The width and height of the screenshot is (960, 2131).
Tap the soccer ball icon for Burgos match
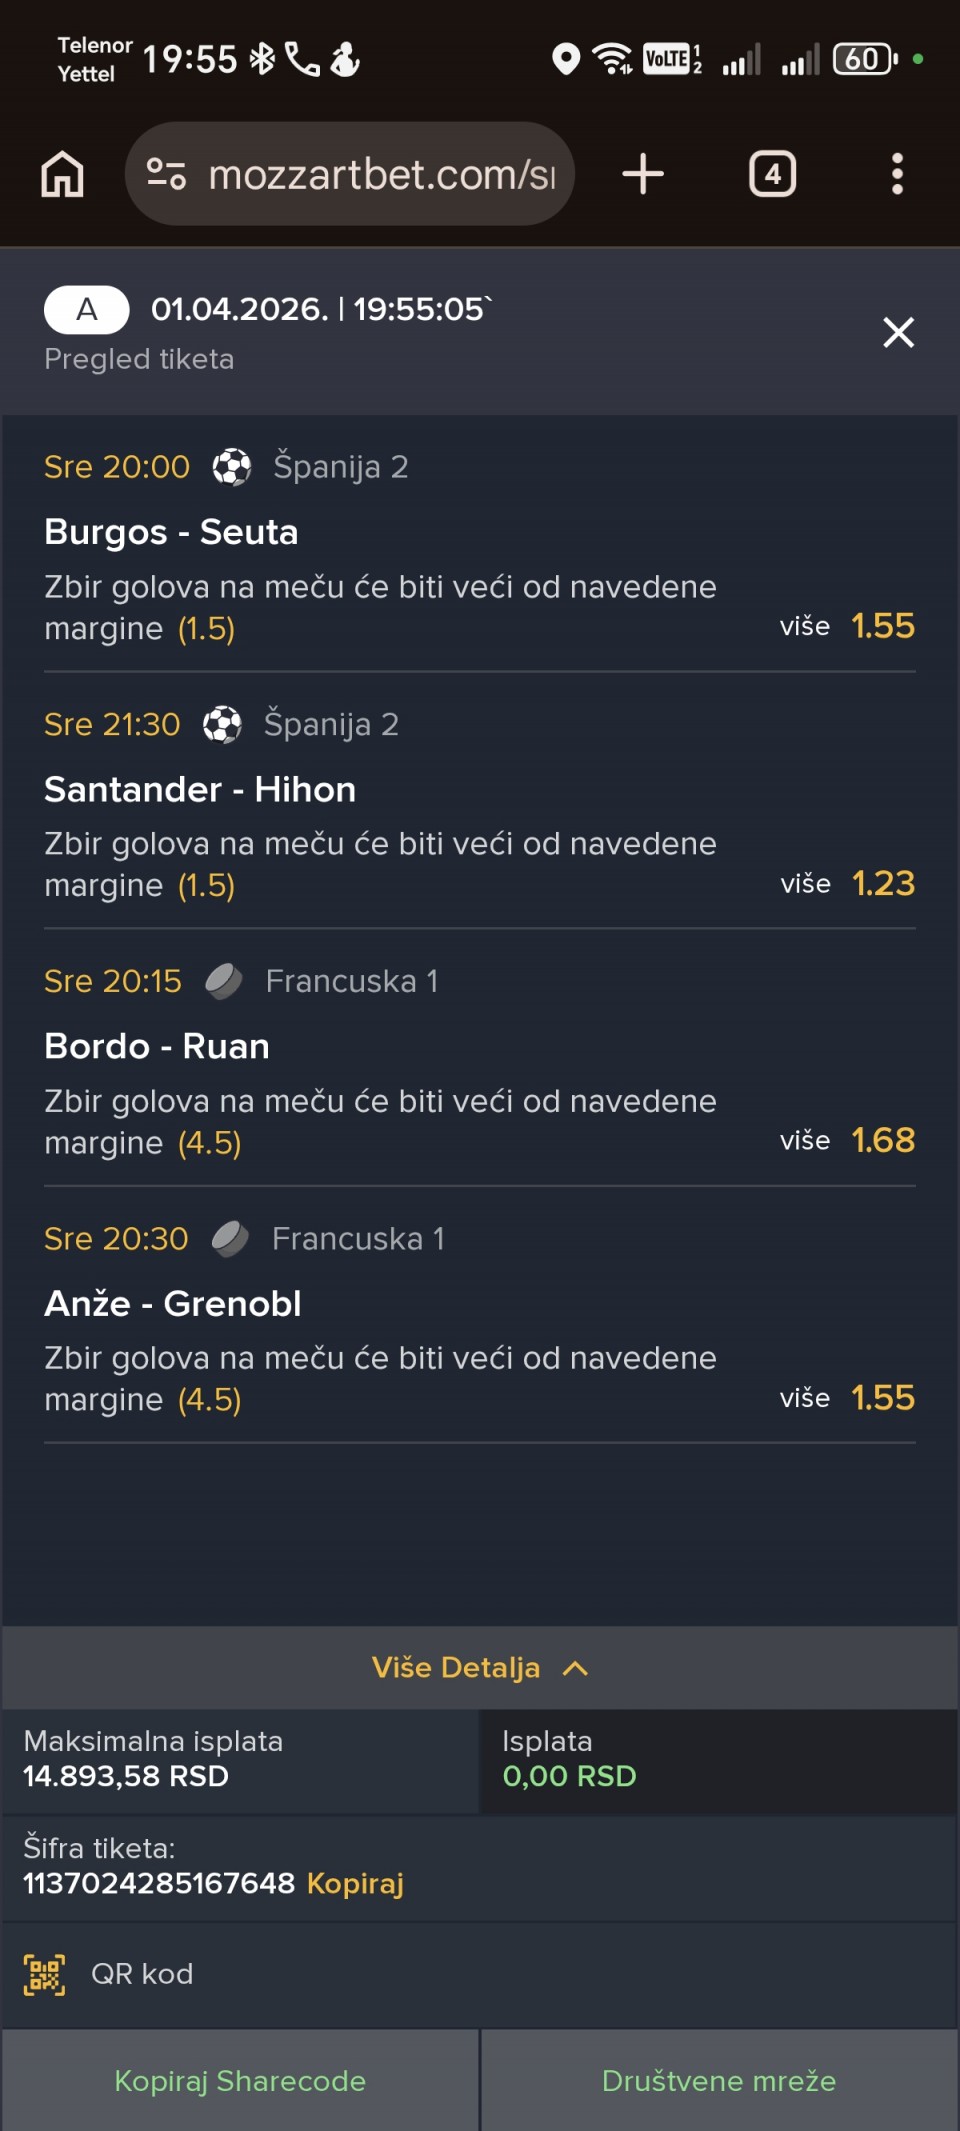tap(232, 467)
